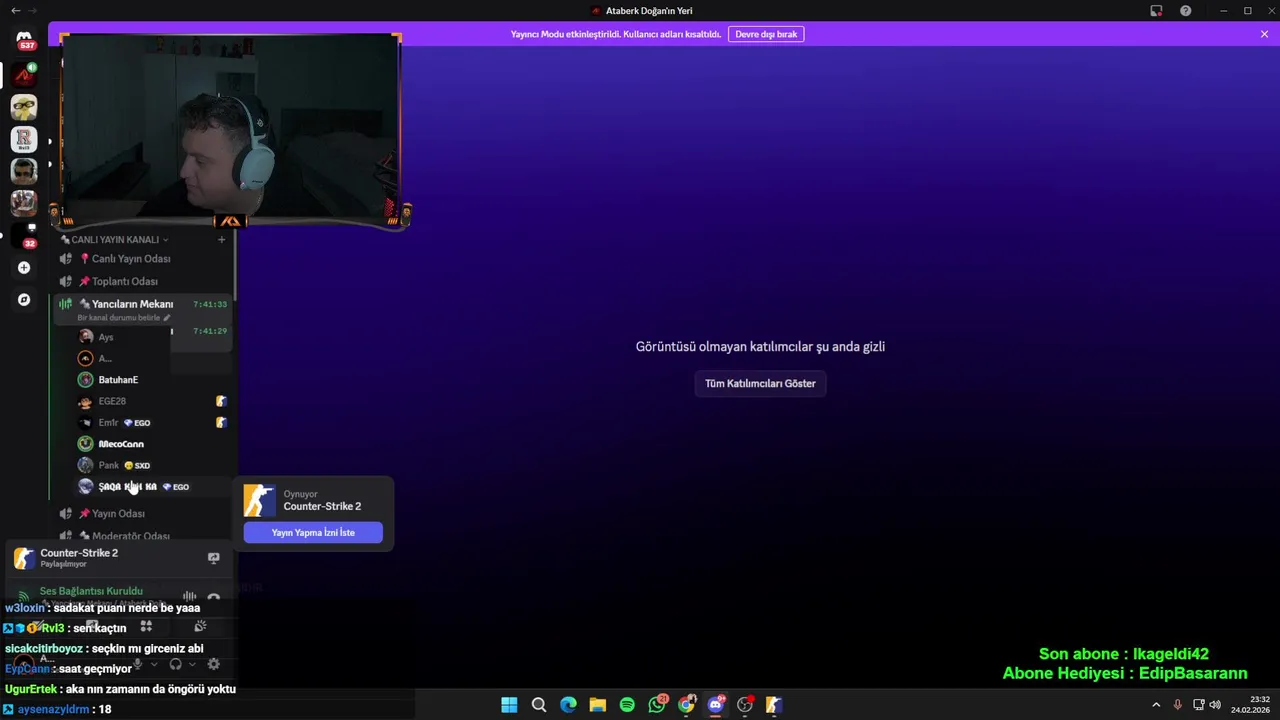The height and width of the screenshot is (720, 1280).
Task: Click Devre dışı bırak in the banner
Action: [x=766, y=34]
